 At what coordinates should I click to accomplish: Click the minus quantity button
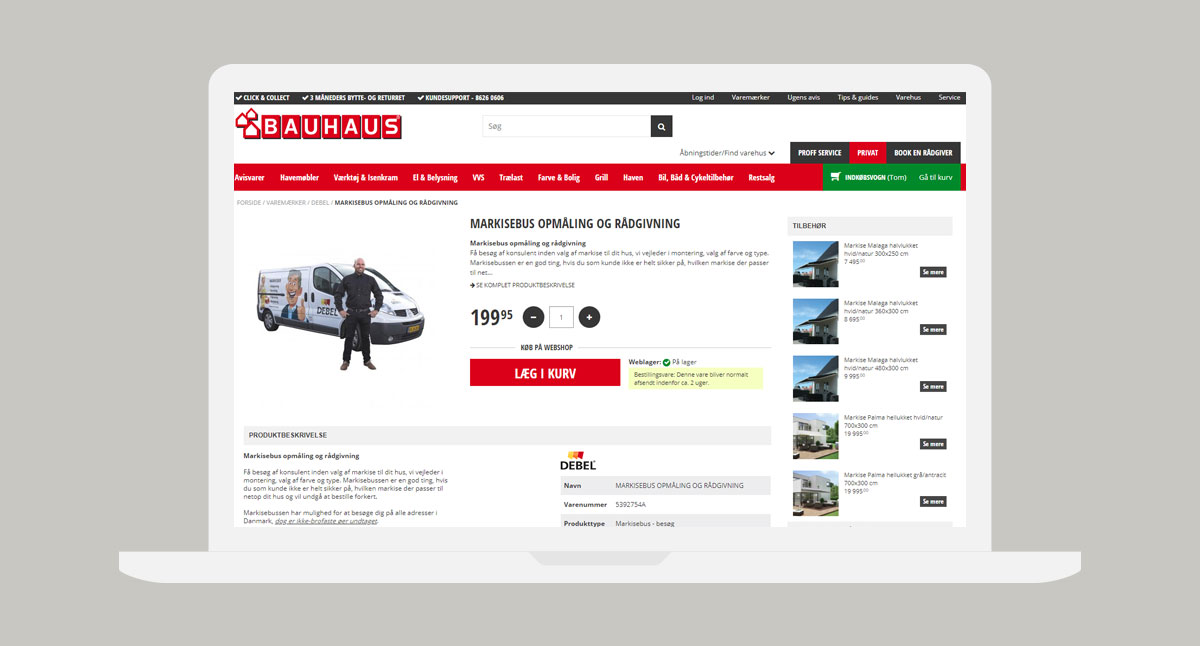click(533, 317)
